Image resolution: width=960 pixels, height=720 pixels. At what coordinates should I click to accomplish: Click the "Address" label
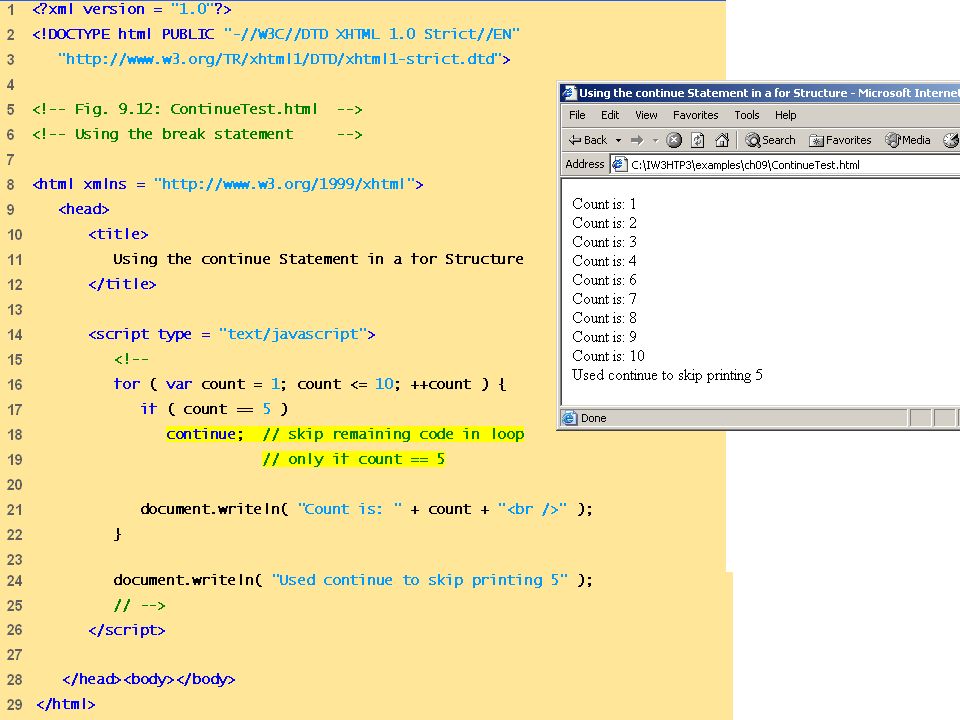[585, 164]
